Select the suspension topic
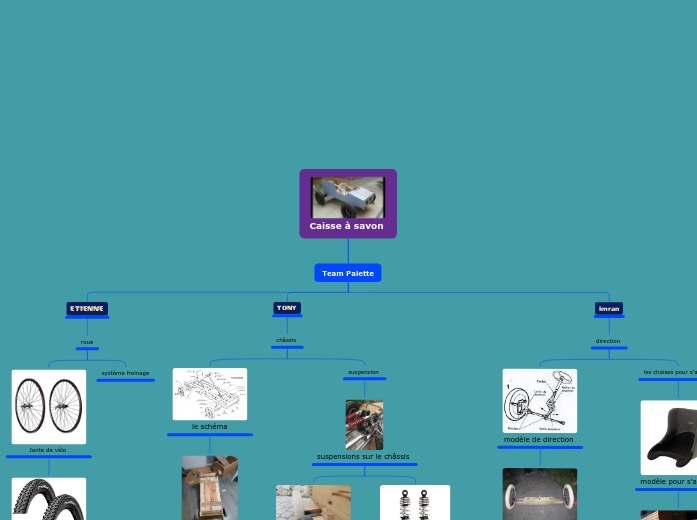This screenshot has width=697, height=520. click(364, 372)
